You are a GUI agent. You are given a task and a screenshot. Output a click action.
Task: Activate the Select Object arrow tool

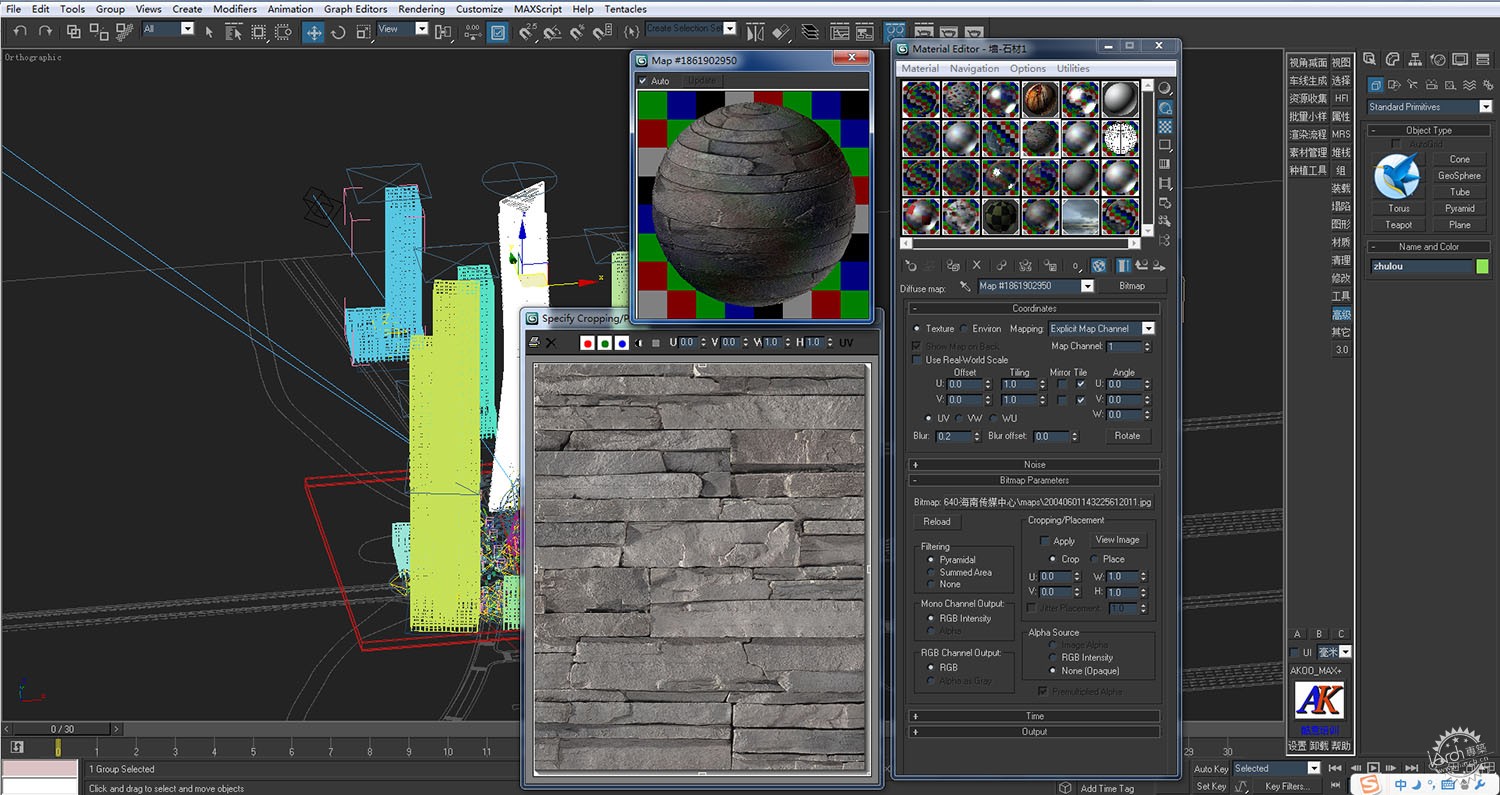pos(209,32)
